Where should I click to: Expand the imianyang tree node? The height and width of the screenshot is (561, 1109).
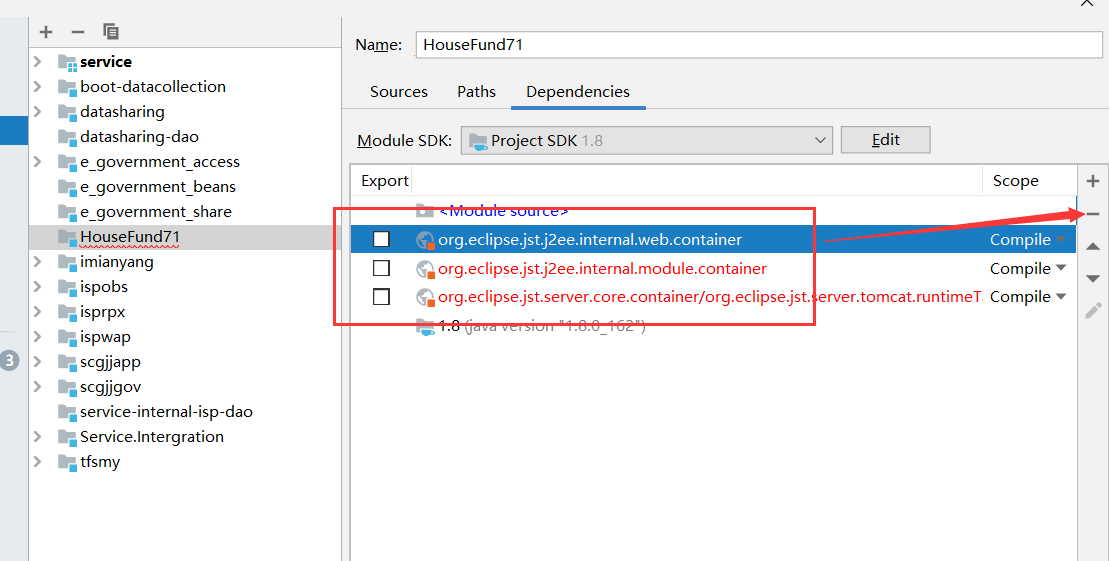click(38, 262)
